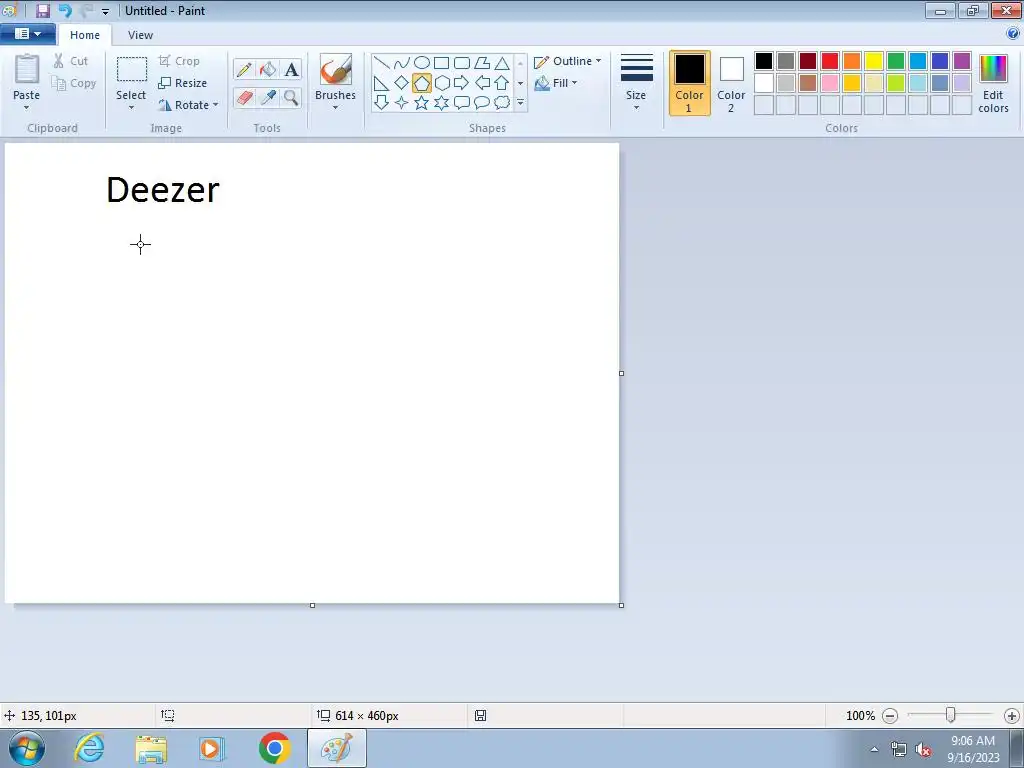This screenshot has height=768, width=1024.
Task: Open the Customize Quick Access Toolbar arrow
Action: [105, 11]
